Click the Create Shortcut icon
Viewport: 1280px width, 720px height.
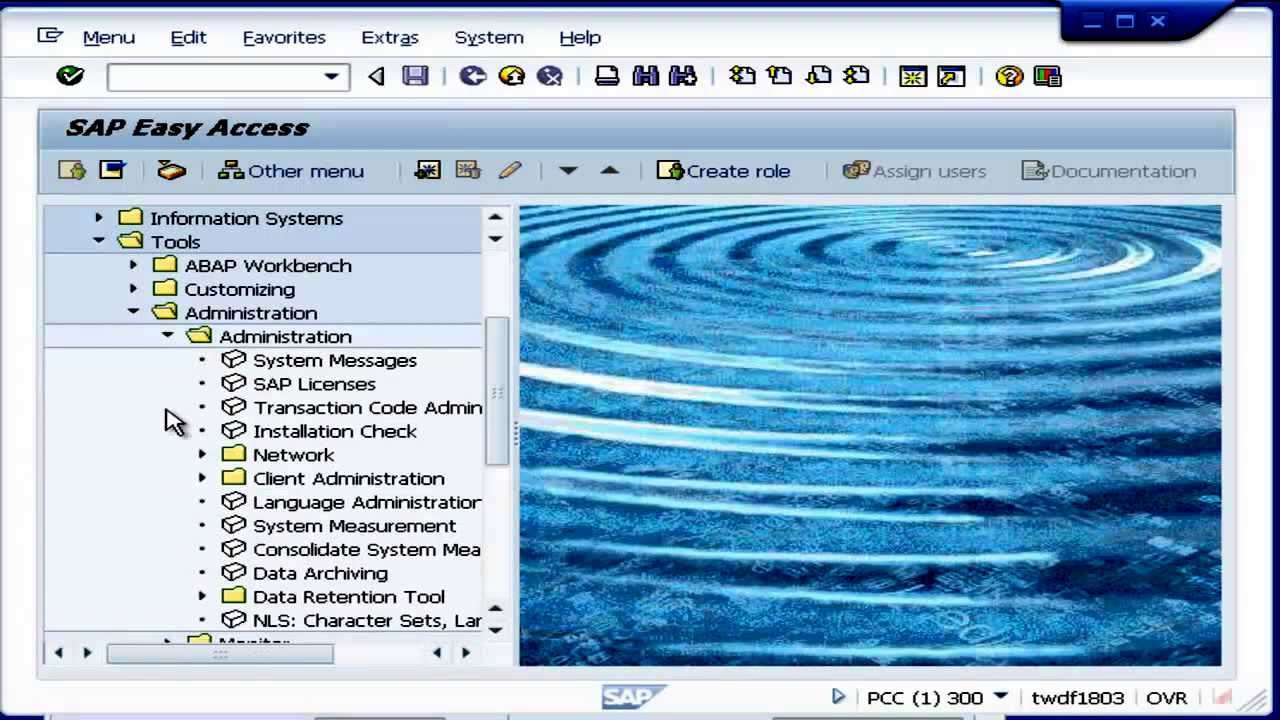click(951, 76)
